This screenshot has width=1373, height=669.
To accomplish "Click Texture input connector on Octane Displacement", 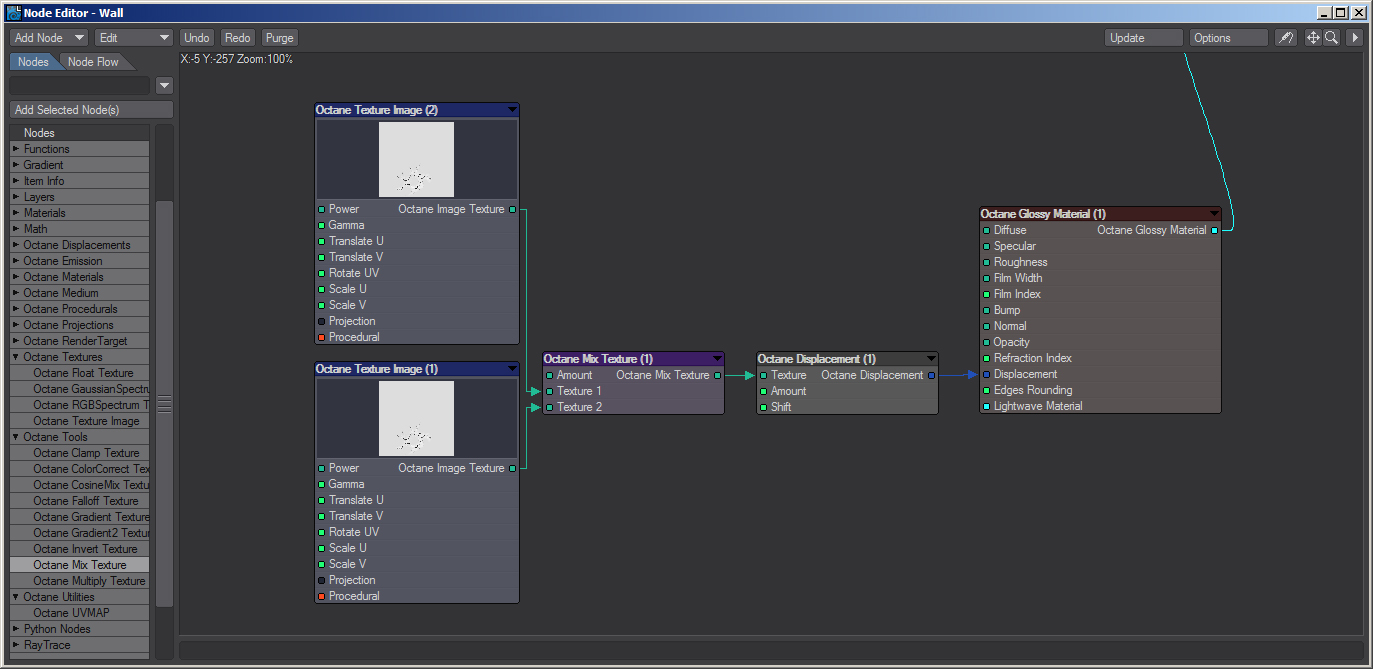I will 764,375.
